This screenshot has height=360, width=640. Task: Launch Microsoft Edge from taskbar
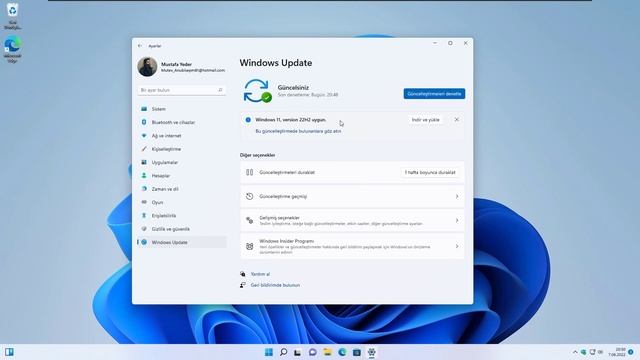click(x=342, y=352)
